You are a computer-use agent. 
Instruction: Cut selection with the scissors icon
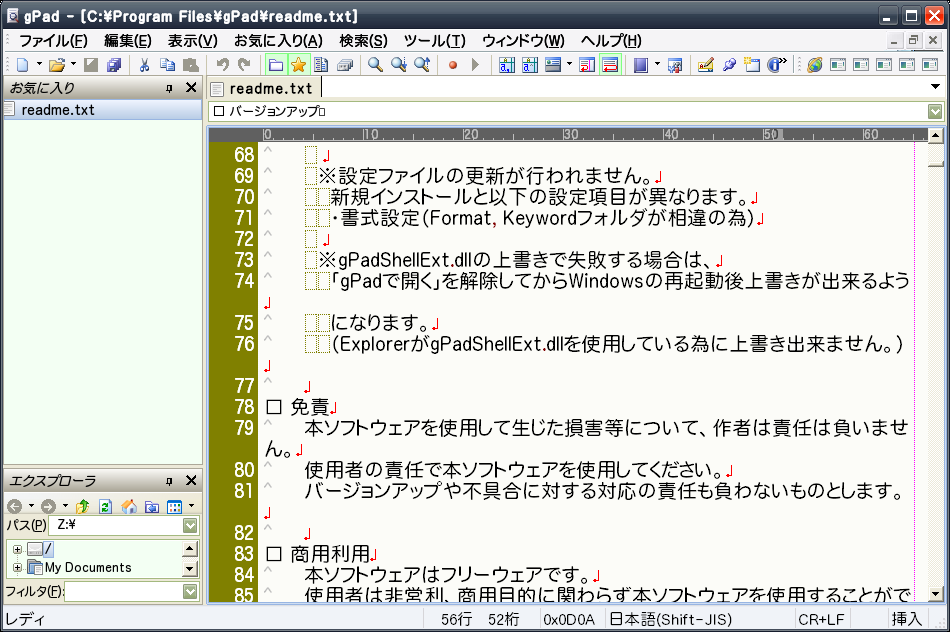[144, 64]
